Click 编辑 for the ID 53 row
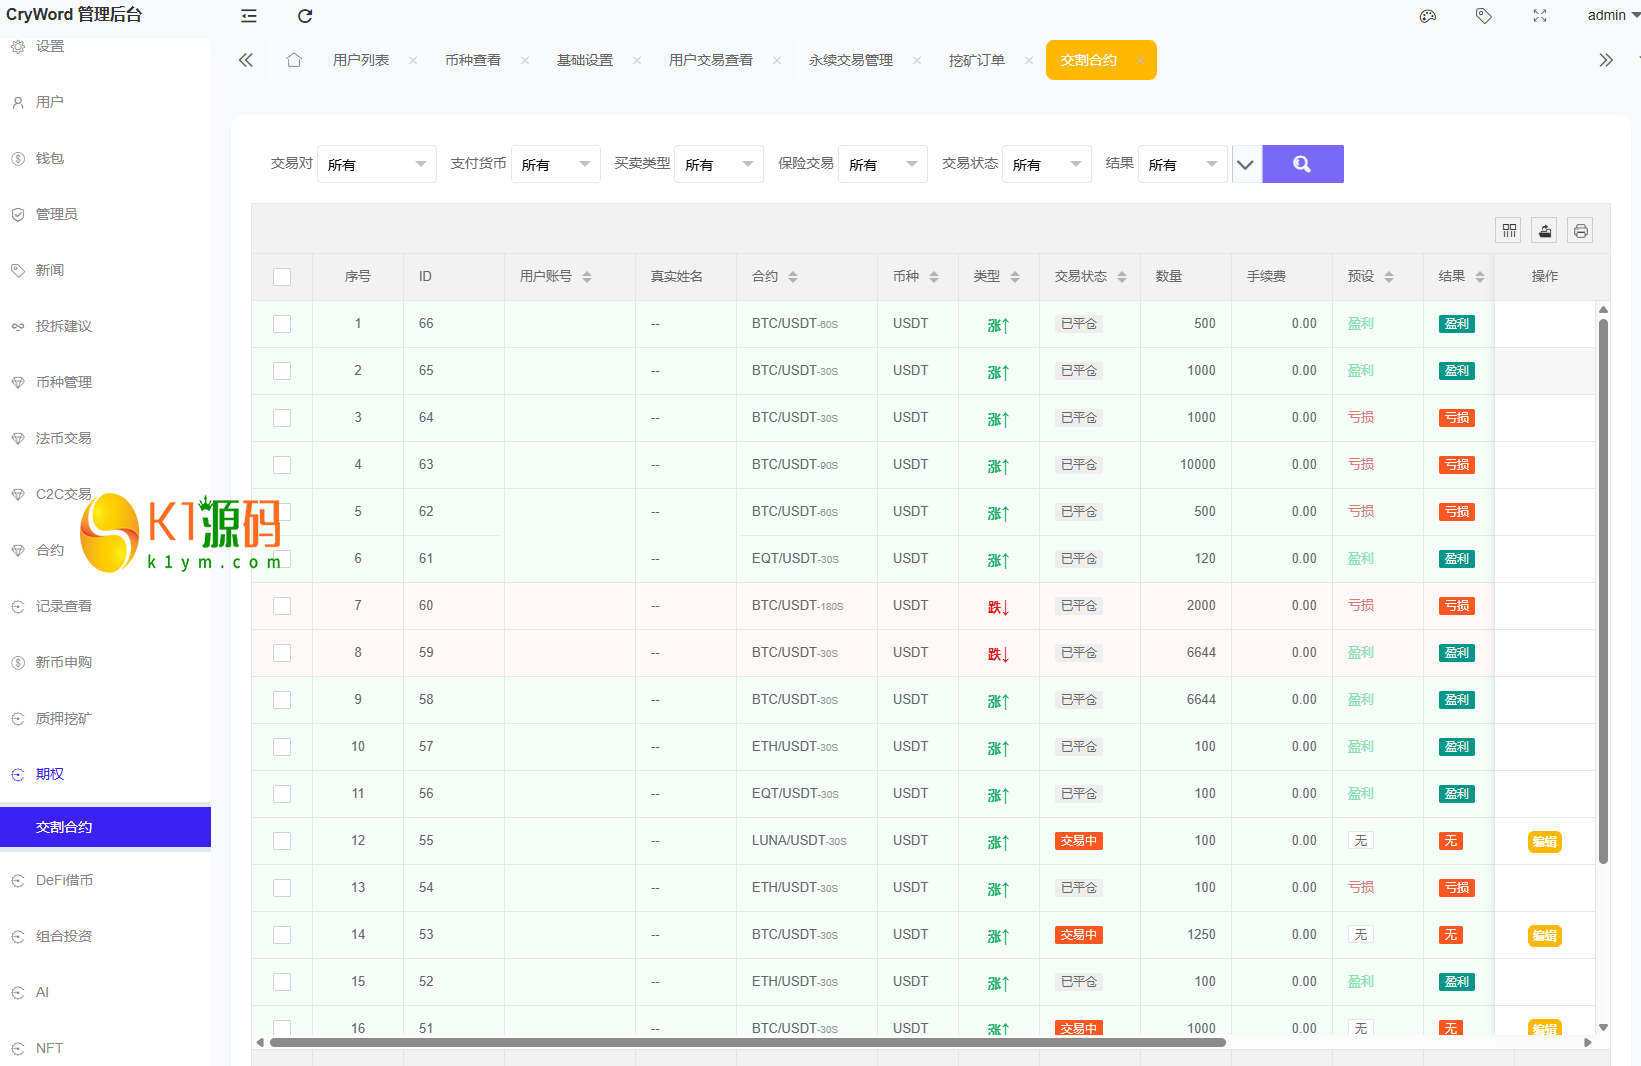 (1545, 936)
